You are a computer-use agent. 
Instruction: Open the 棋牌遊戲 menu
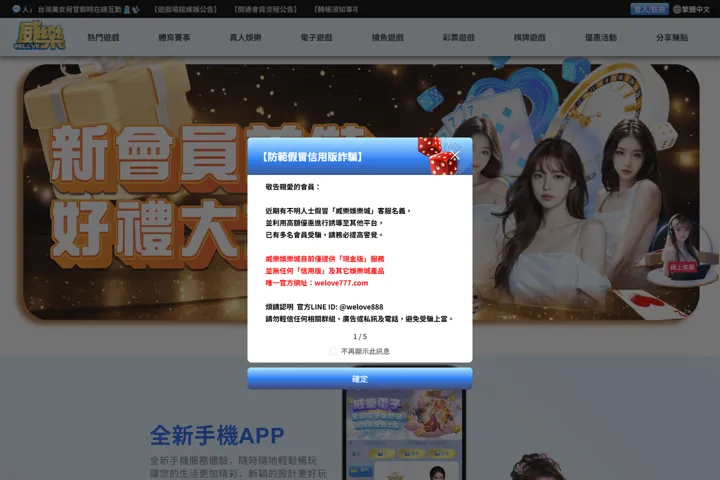pyautogui.click(x=530, y=38)
